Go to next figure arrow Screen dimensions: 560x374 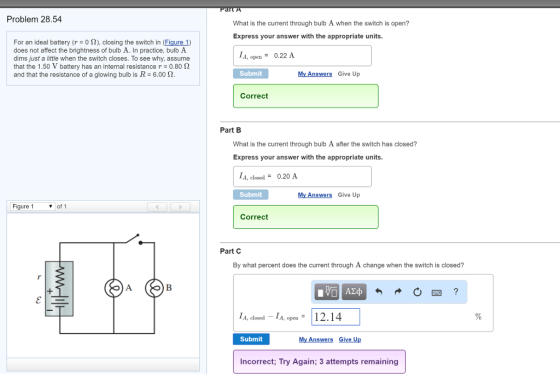click(x=180, y=206)
